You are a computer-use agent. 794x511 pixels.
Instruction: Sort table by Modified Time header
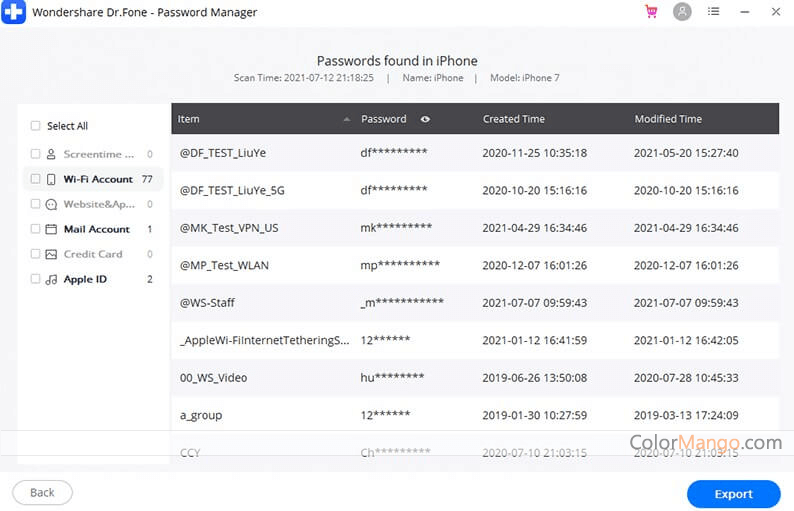pos(668,119)
